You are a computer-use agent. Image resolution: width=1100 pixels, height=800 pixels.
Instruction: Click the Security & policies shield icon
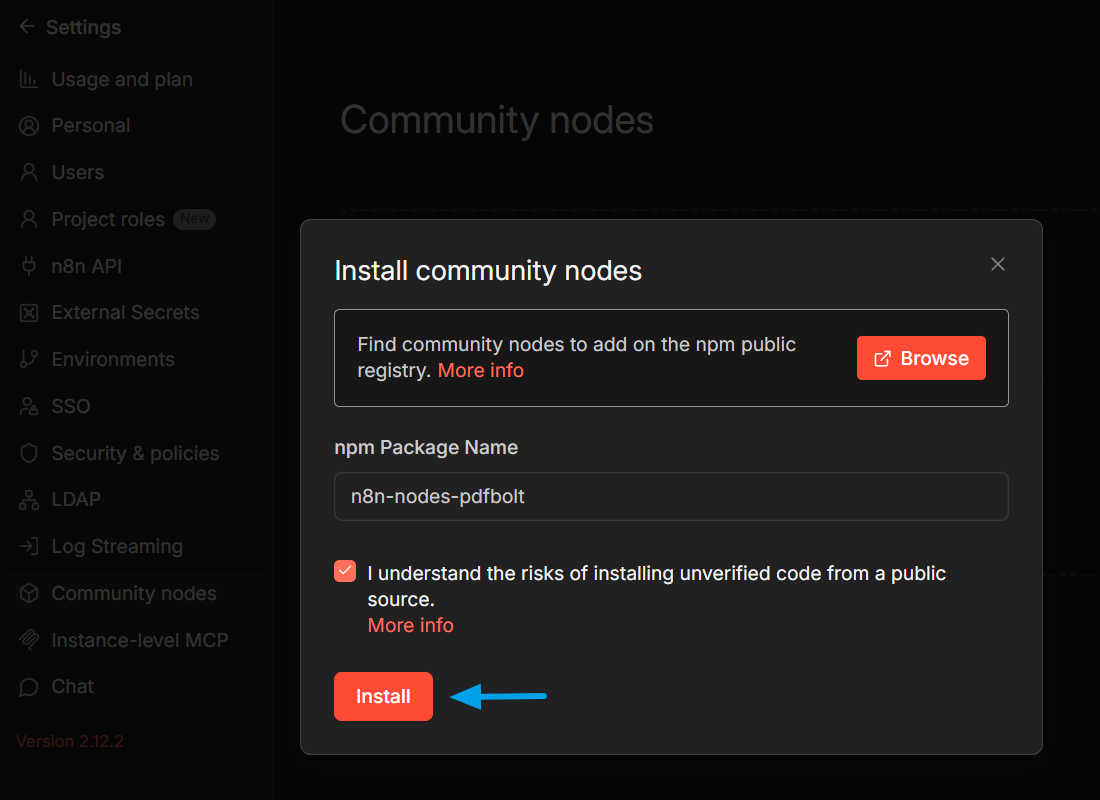pyautogui.click(x=29, y=453)
